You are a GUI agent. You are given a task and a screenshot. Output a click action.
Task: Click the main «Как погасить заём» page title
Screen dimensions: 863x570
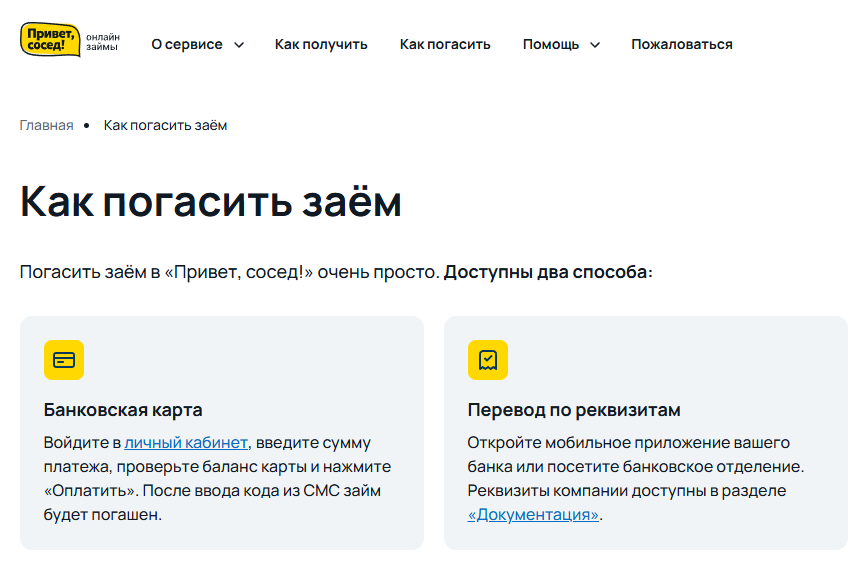click(211, 202)
